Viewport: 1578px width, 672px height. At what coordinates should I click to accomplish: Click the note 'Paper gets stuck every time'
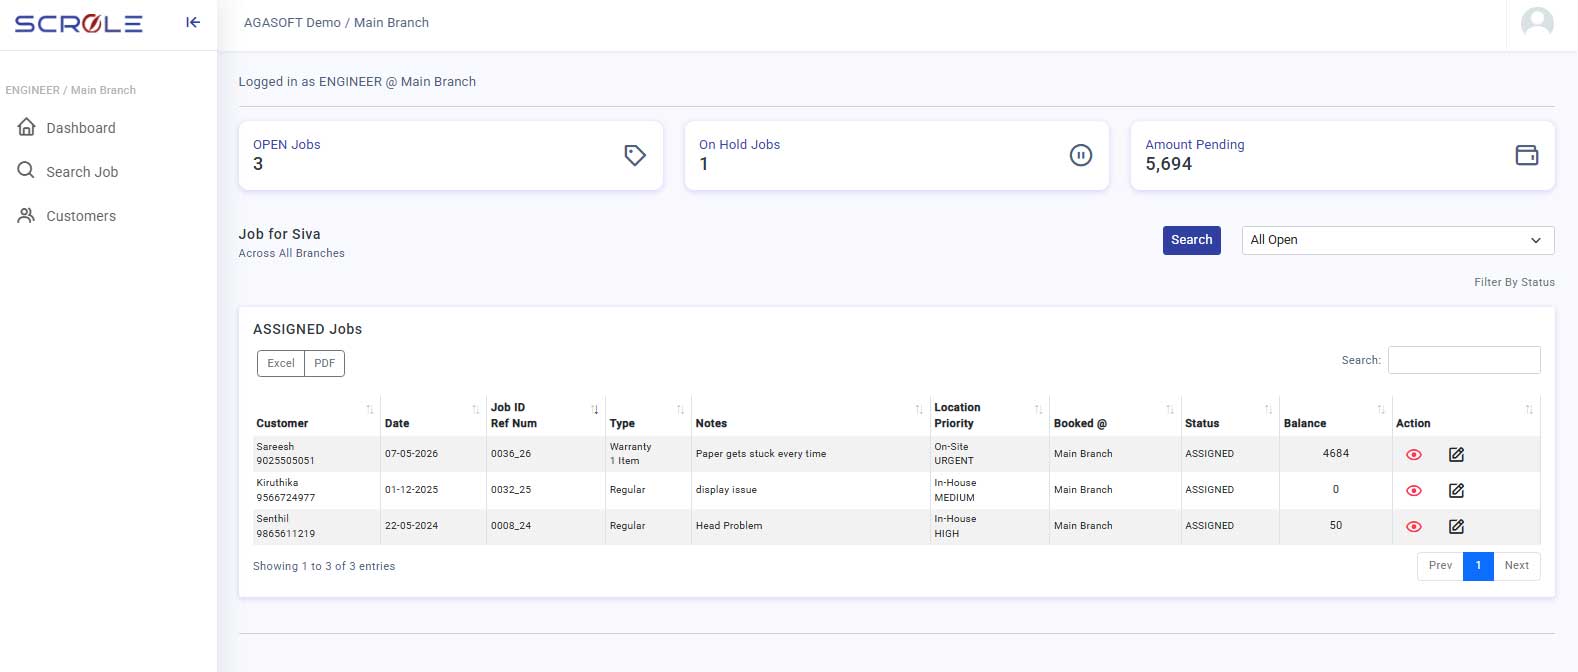(x=761, y=454)
